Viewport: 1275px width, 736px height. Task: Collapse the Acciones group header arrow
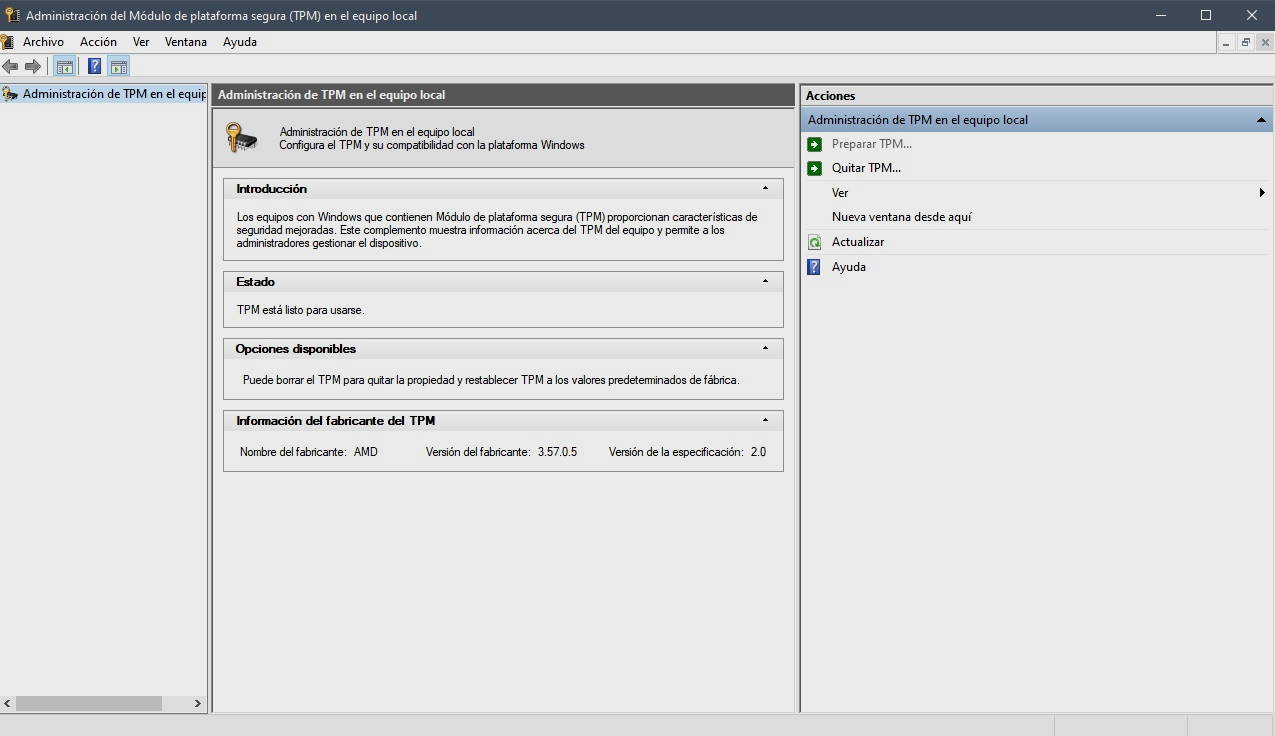pyautogui.click(x=1261, y=120)
